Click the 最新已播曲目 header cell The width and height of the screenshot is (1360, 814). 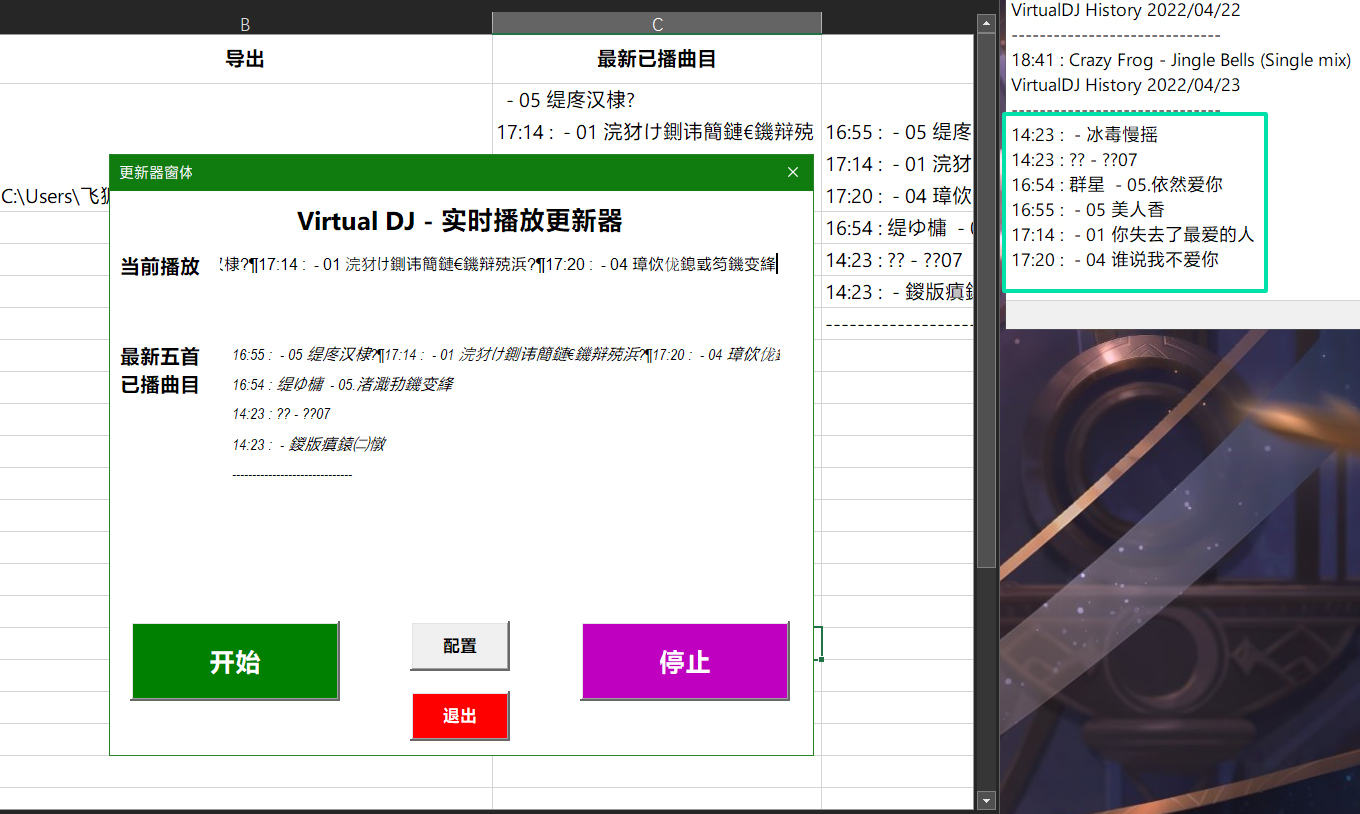[657, 59]
